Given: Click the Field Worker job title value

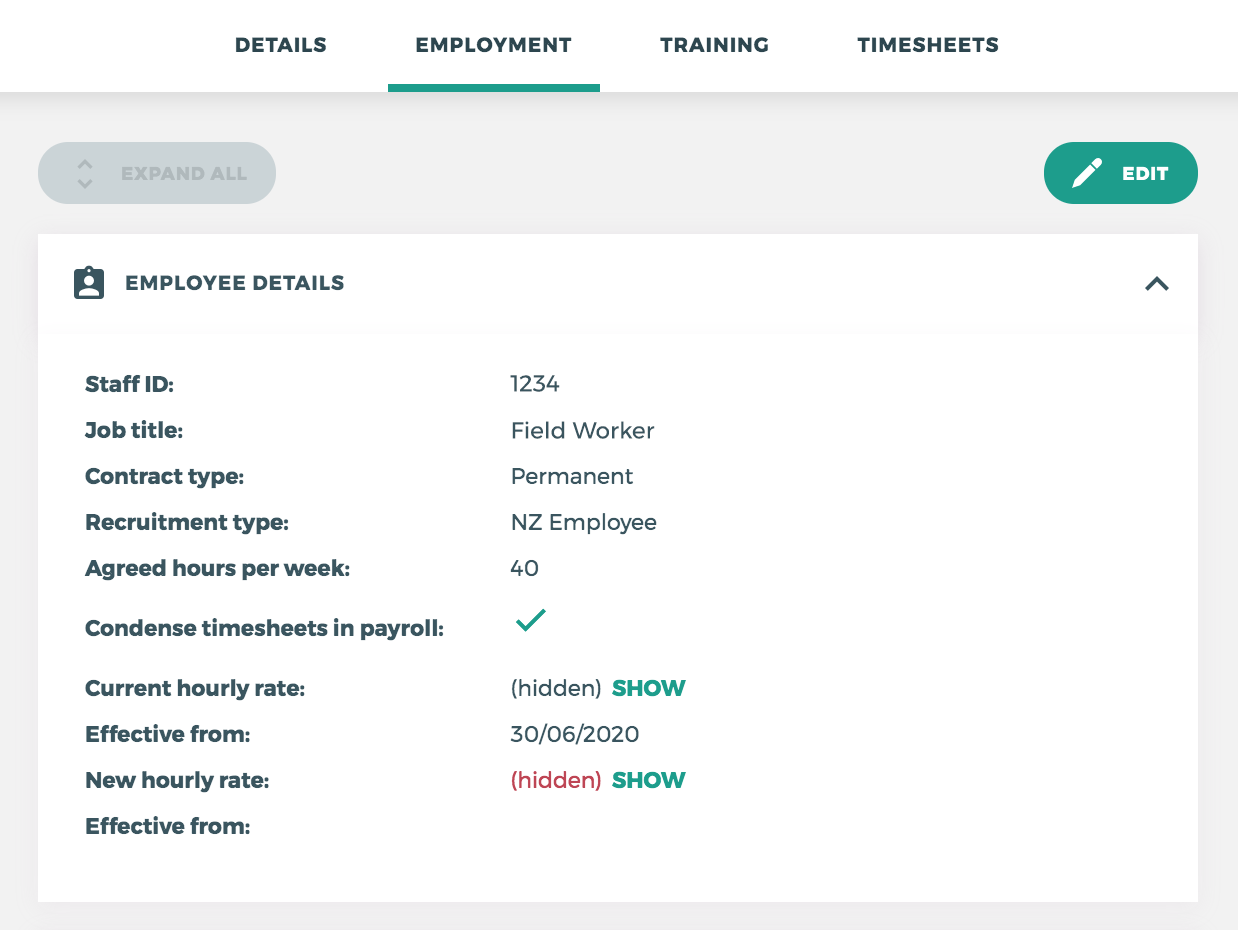Looking at the screenshot, I should [x=582, y=430].
